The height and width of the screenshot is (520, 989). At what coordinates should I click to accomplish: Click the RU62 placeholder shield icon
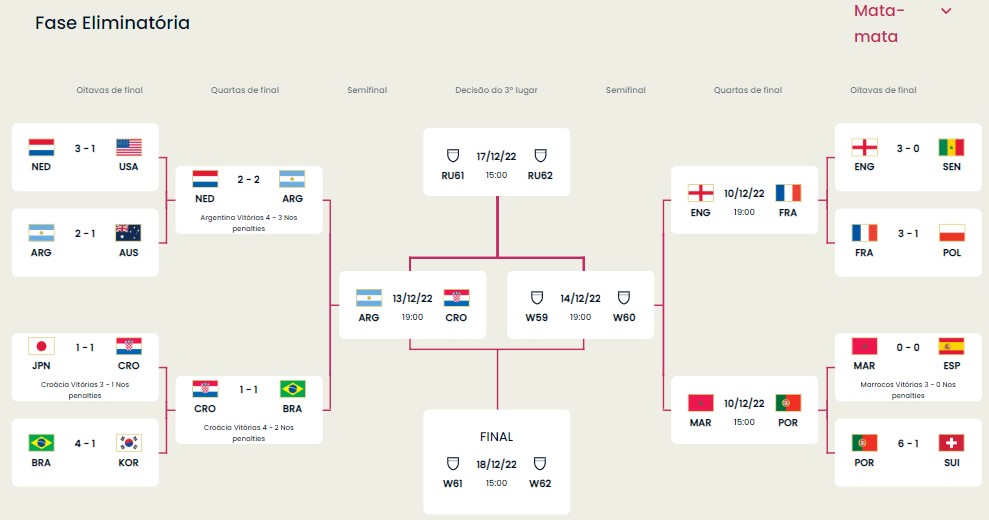(x=540, y=156)
